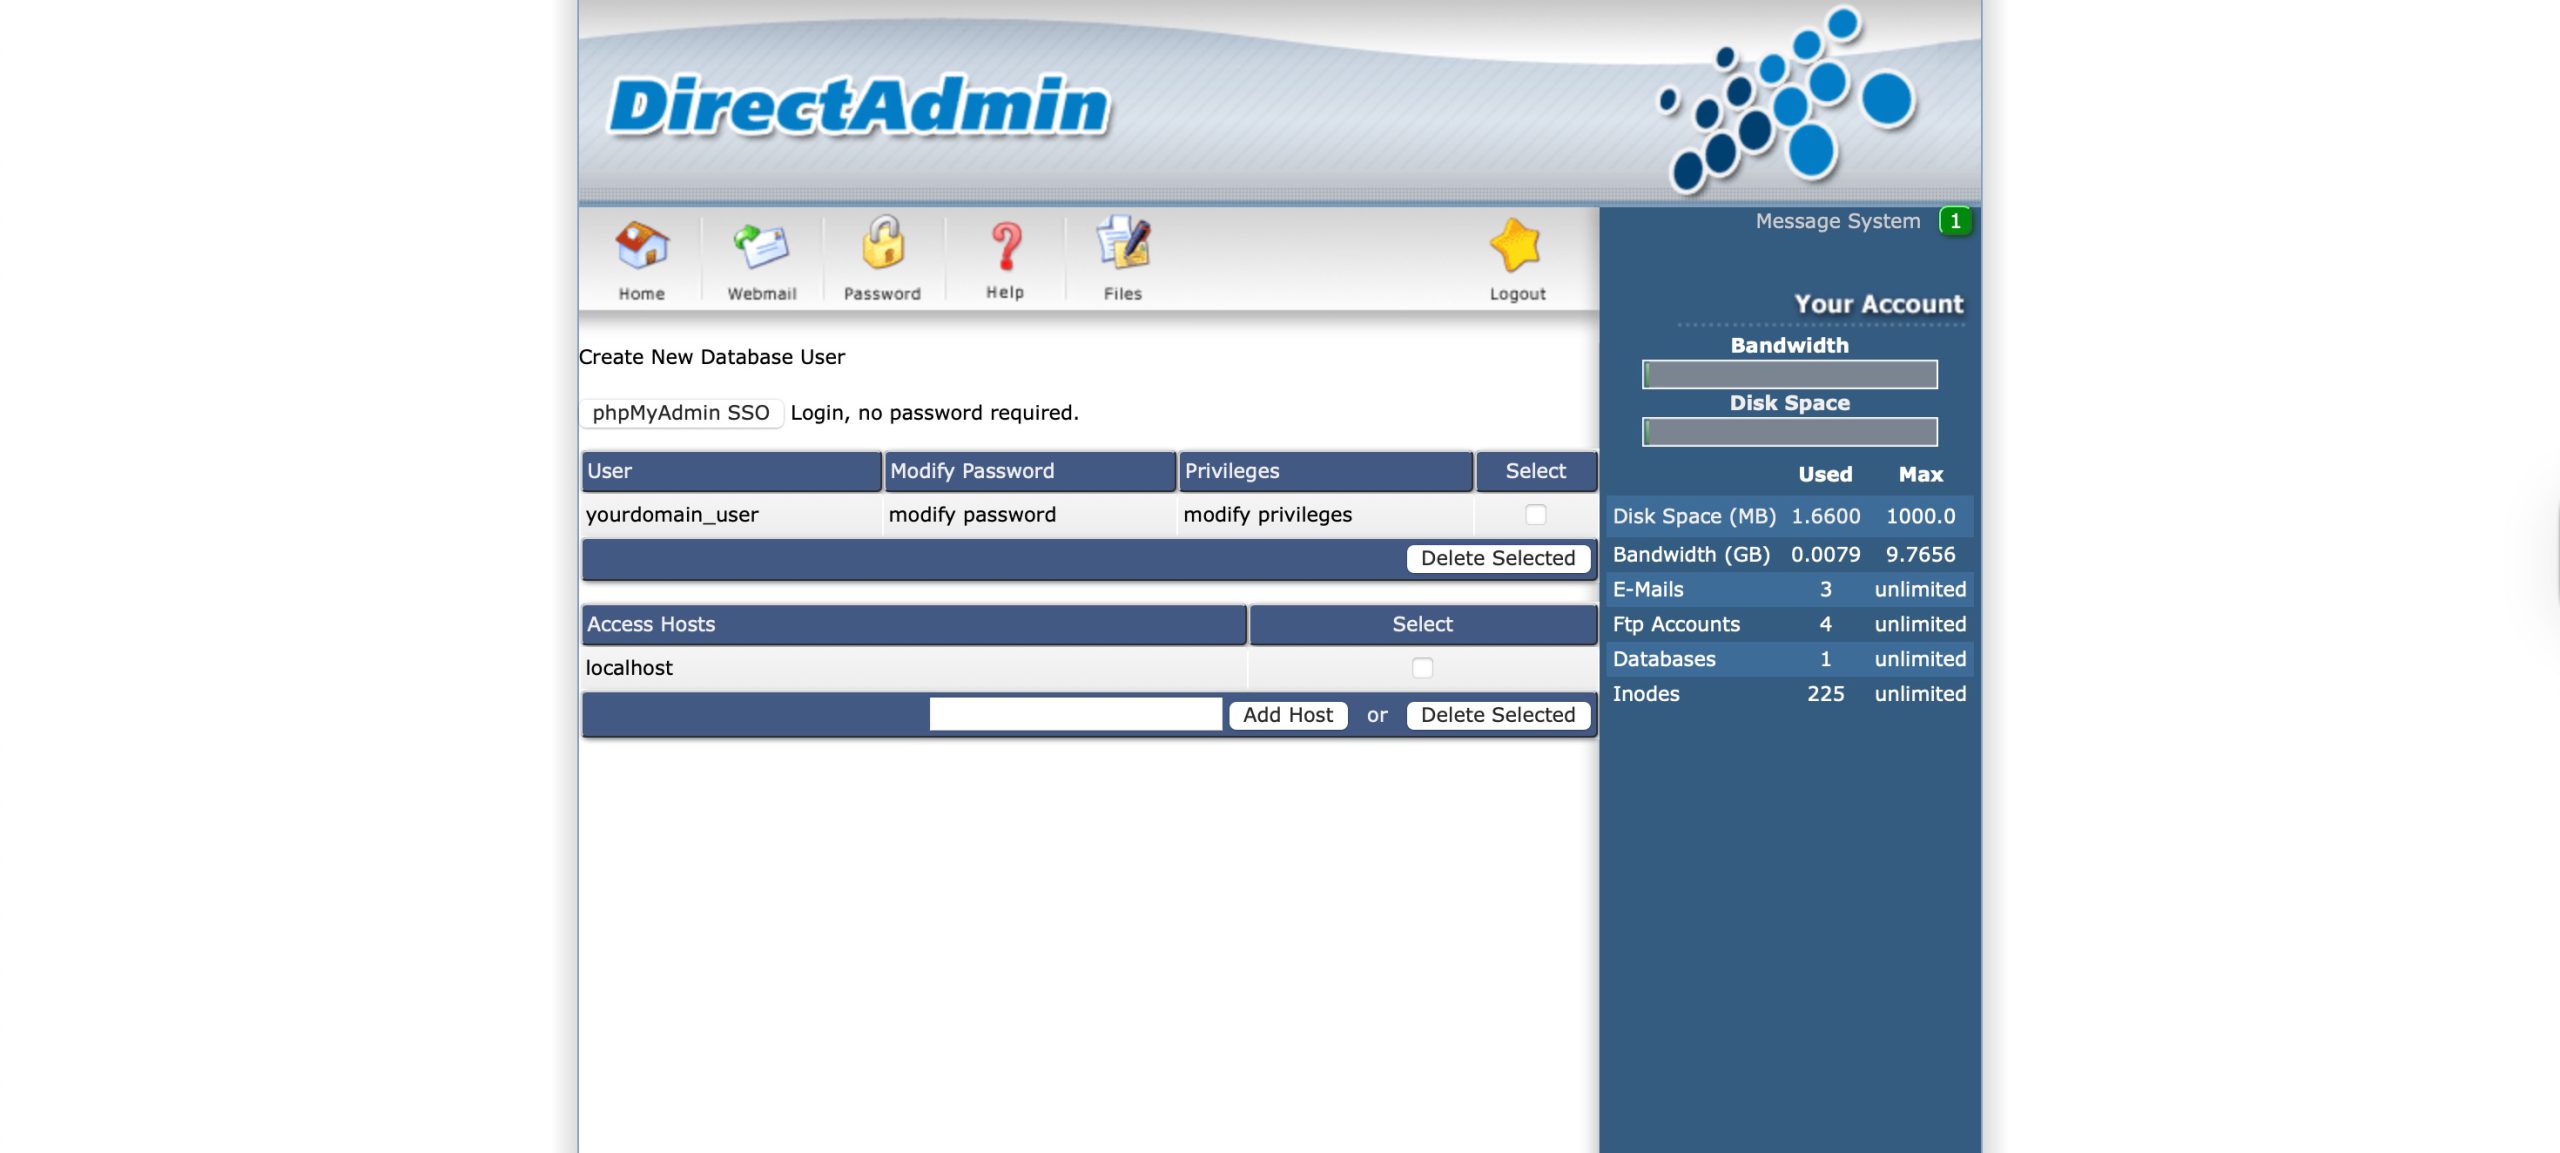Click the 225 inodes used value
Screen dimensions: 2560x1153
coord(1825,694)
